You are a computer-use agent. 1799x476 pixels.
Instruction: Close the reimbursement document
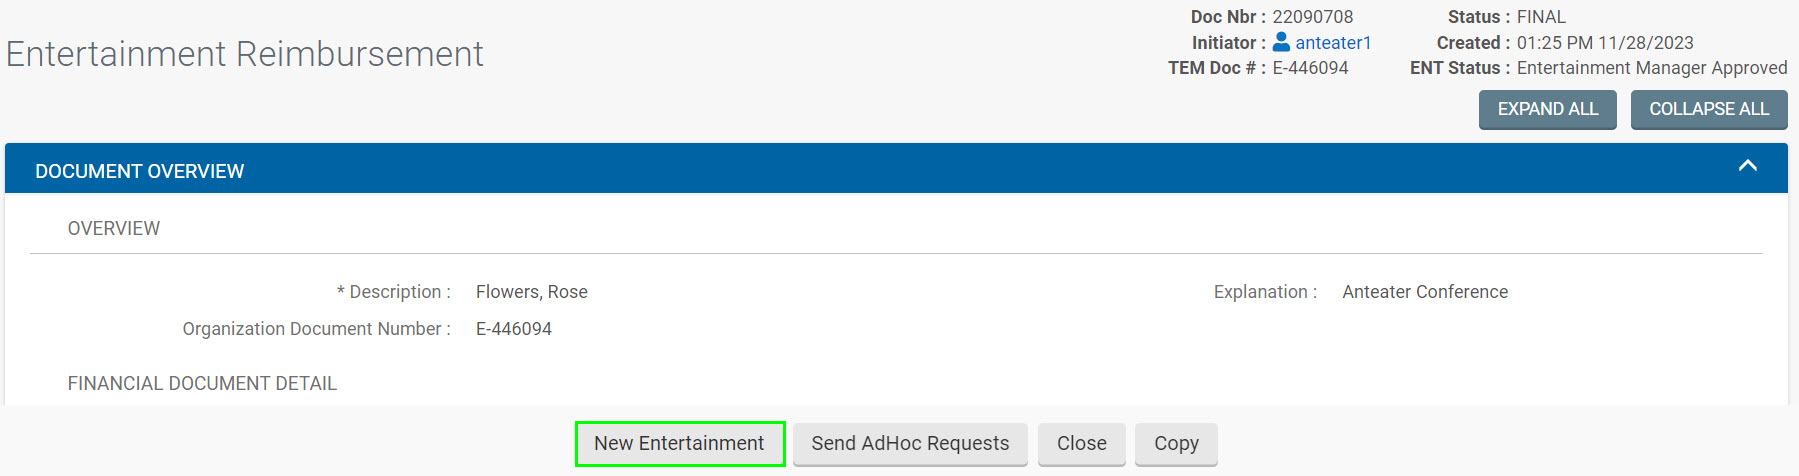1082,443
